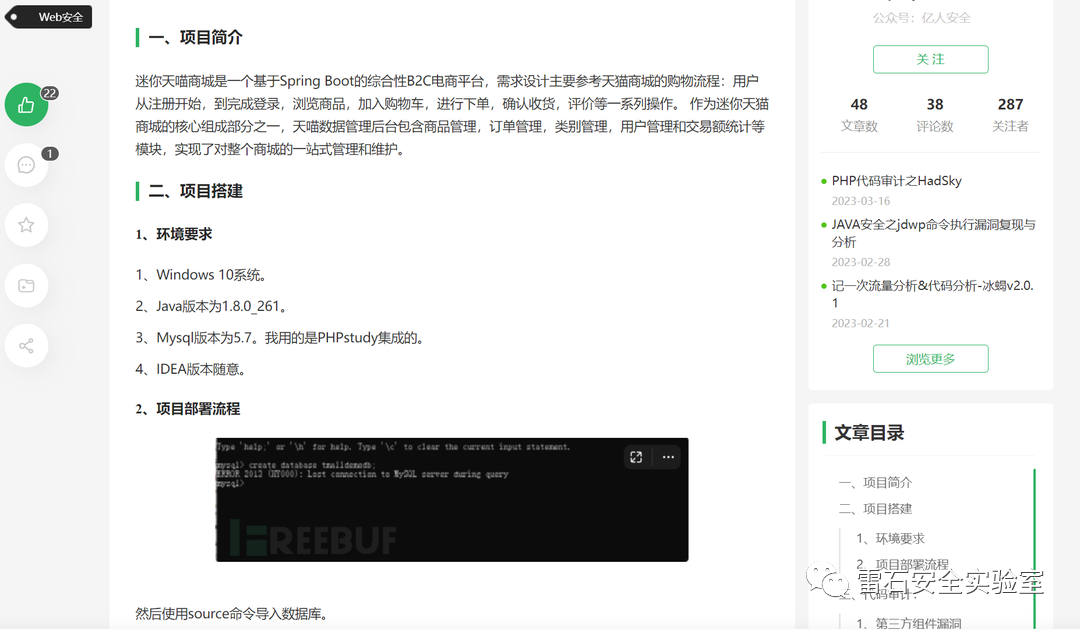Screen dimensions: 1080x630
Task: Open comments via the speech bubble icon
Action: pos(26,165)
